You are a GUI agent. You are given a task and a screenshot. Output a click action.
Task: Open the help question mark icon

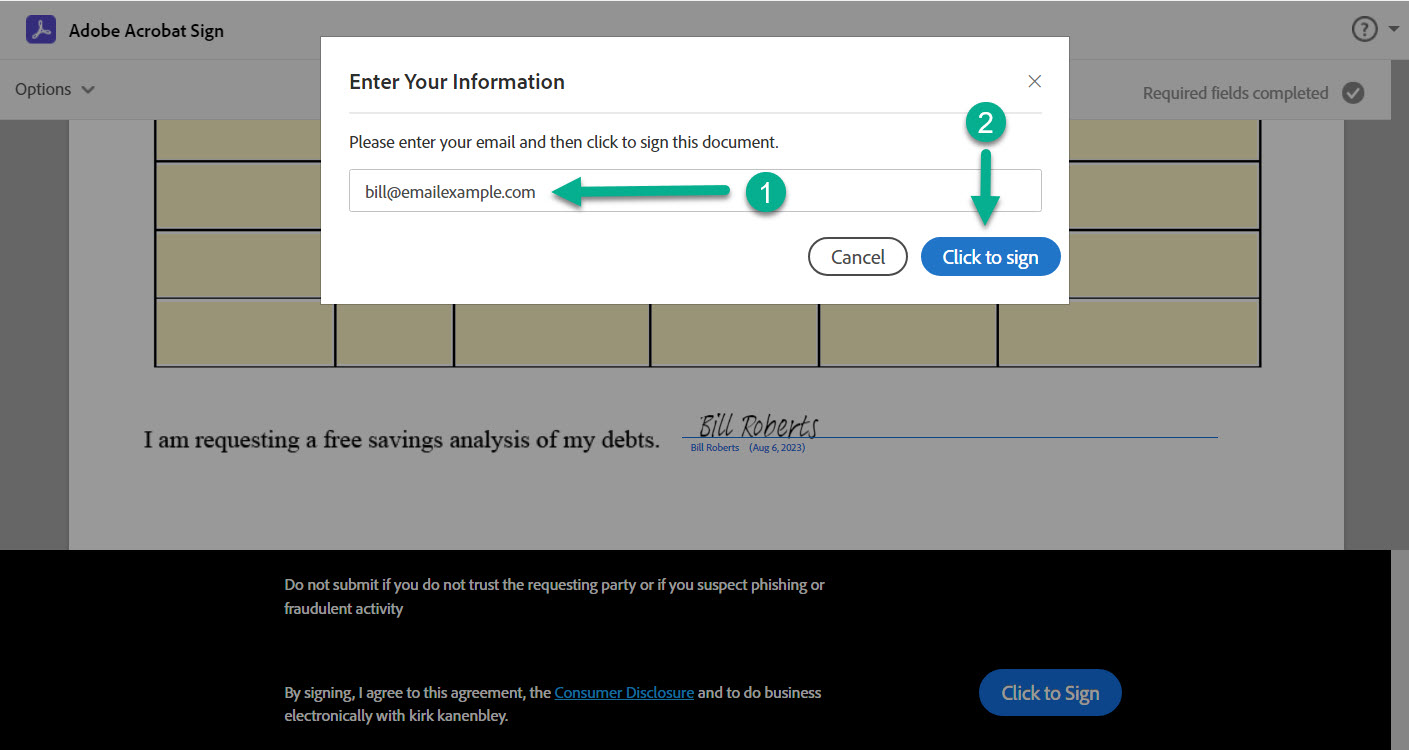coord(1365,30)
